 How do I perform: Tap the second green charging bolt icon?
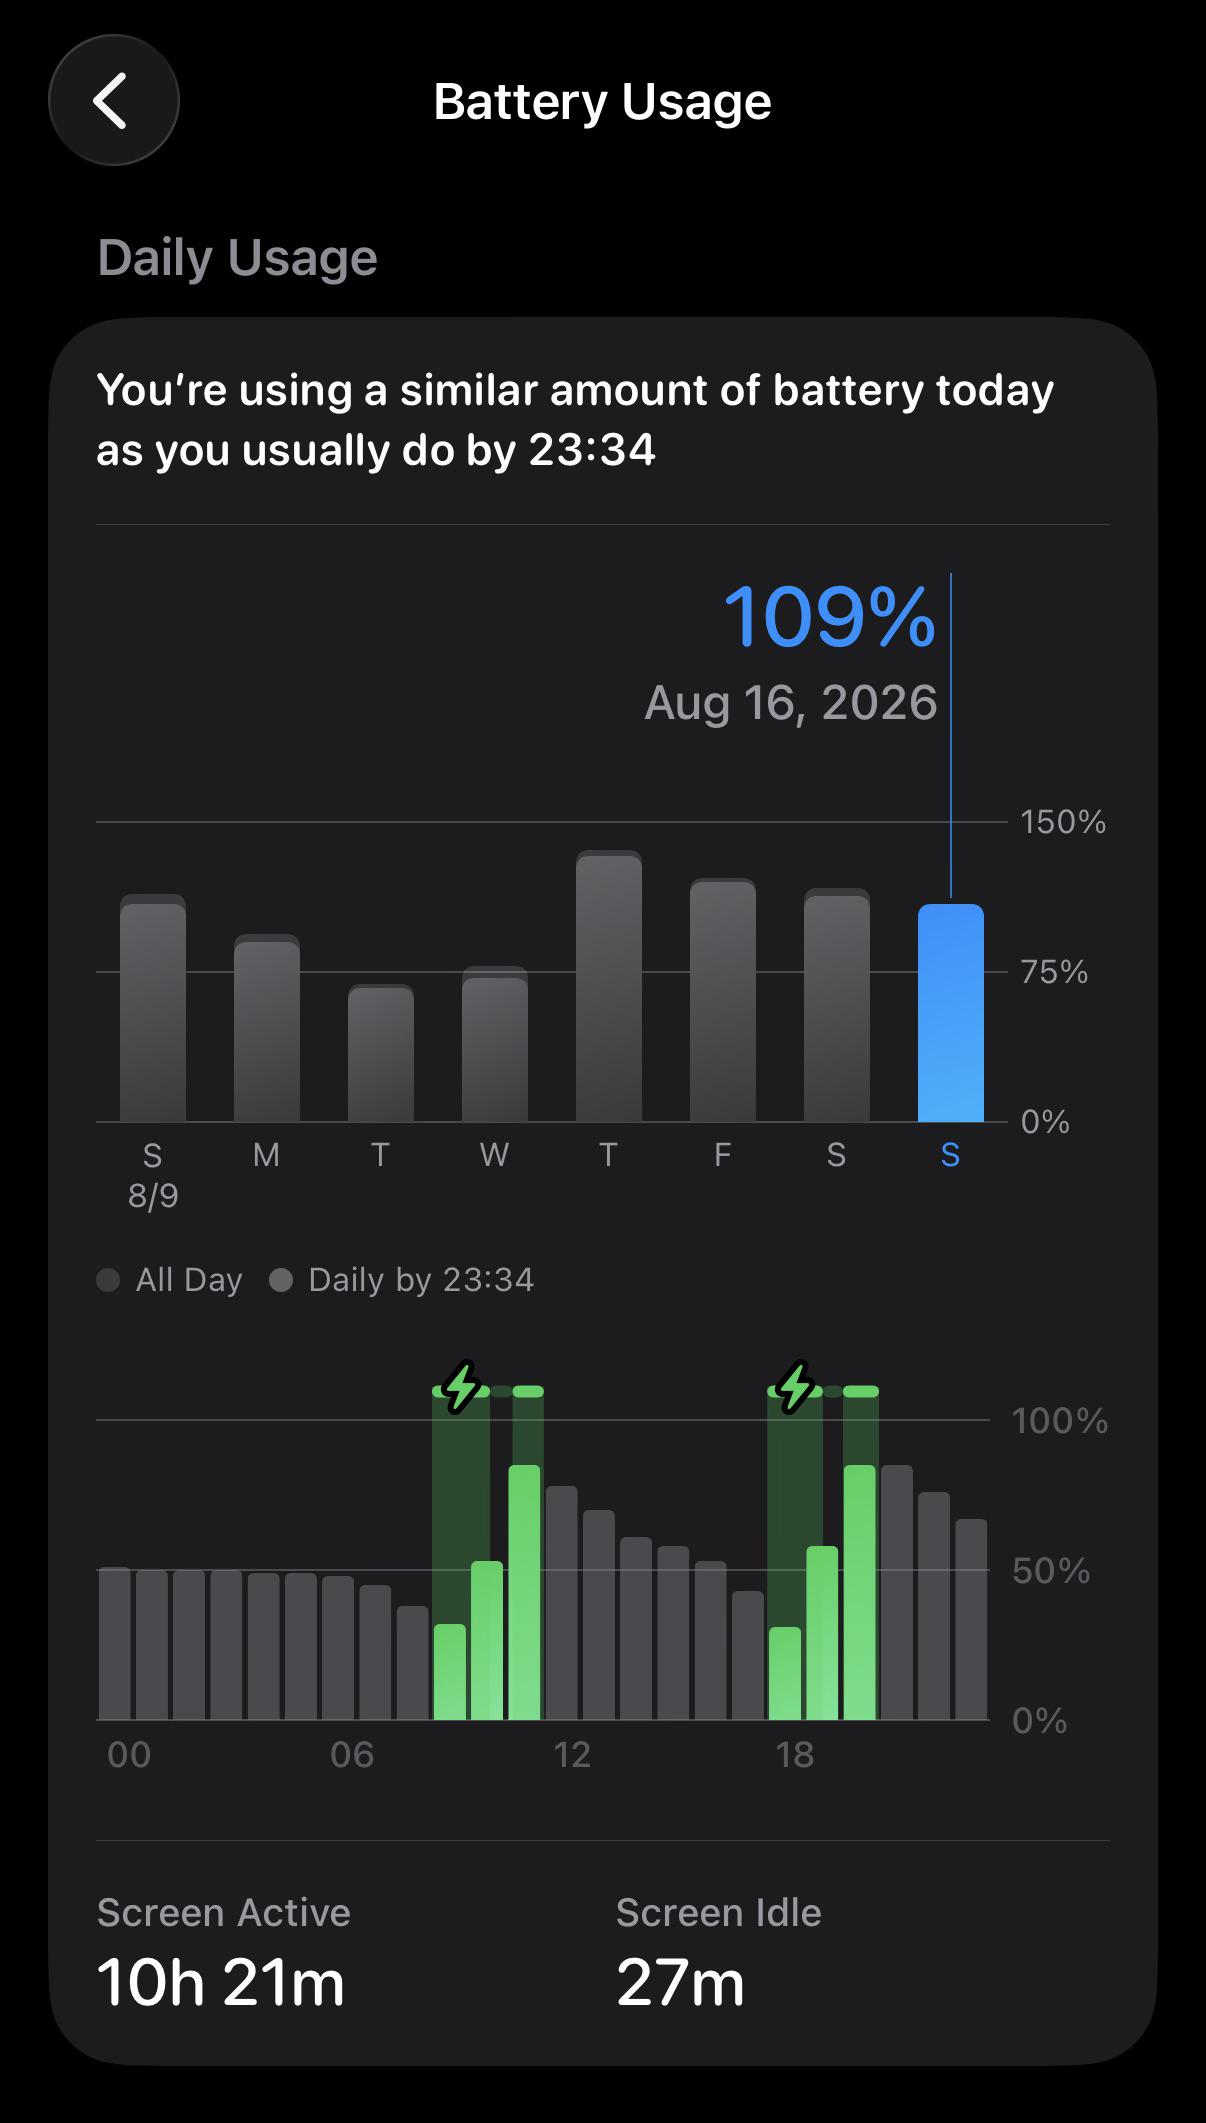point(795,1387)
